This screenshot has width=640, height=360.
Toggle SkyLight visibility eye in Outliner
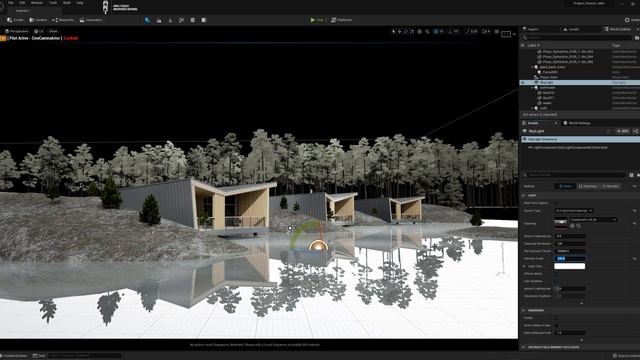(523, 82)
